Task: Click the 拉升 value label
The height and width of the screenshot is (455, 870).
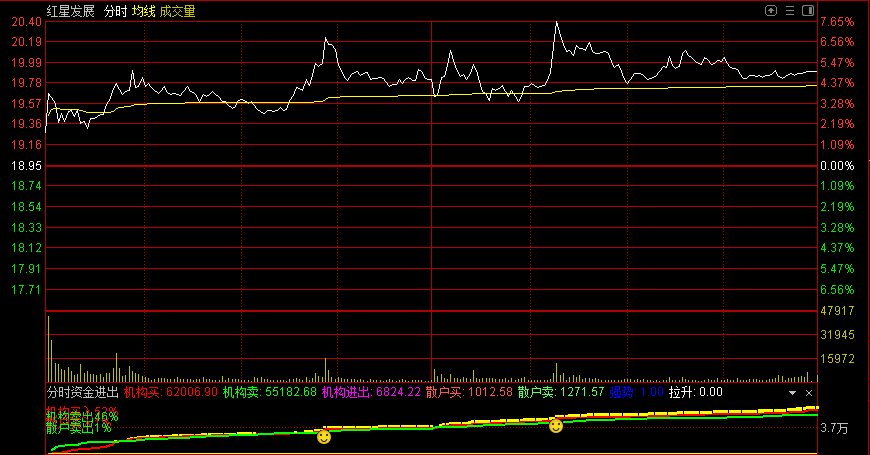Action: pos(695,393)
